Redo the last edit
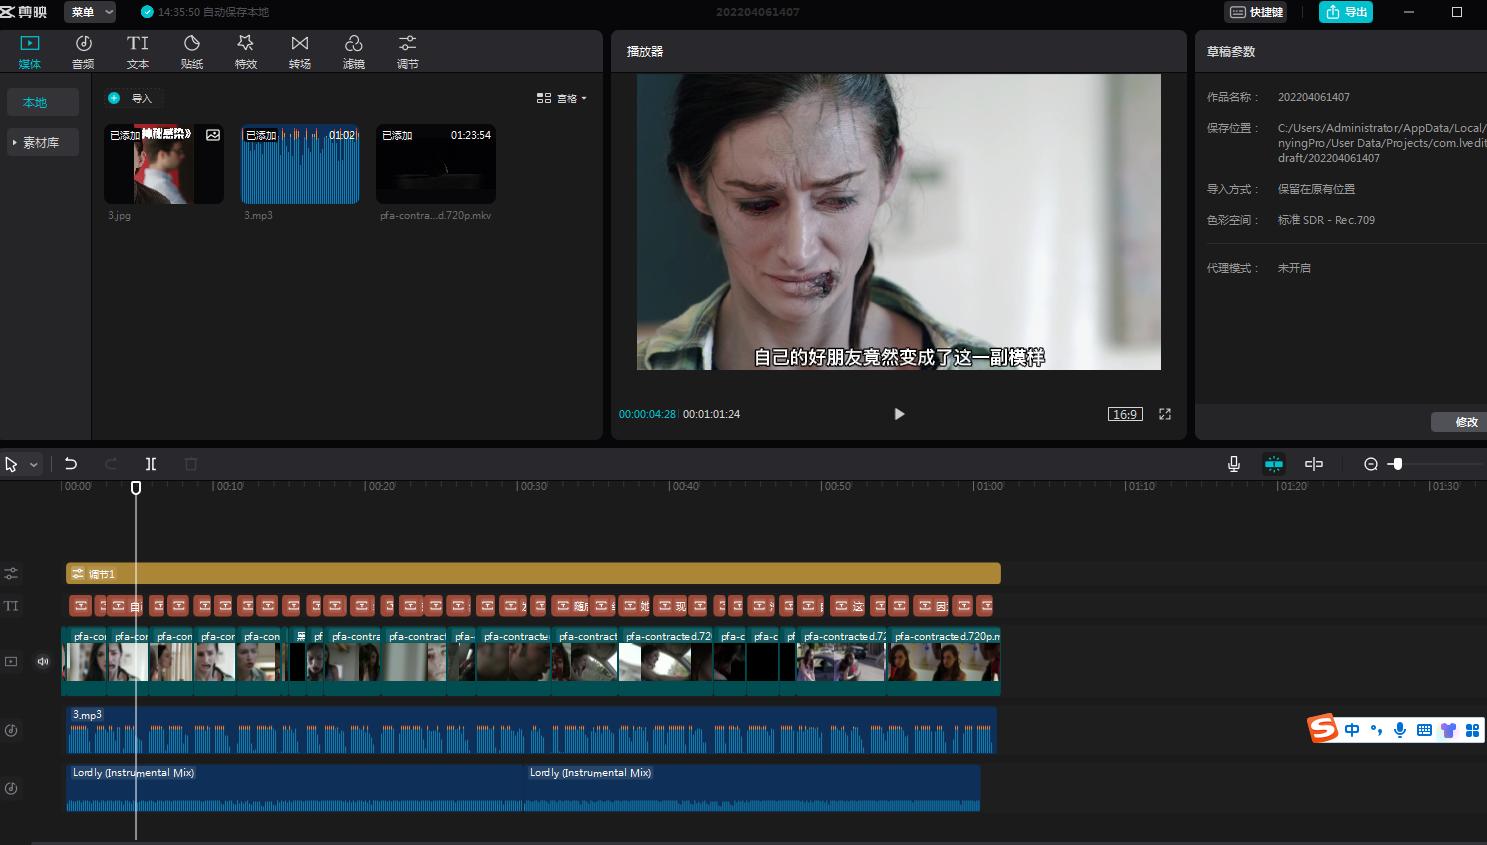The height and width of the screenshot is (845, 1487). click(x=111, y=464)
